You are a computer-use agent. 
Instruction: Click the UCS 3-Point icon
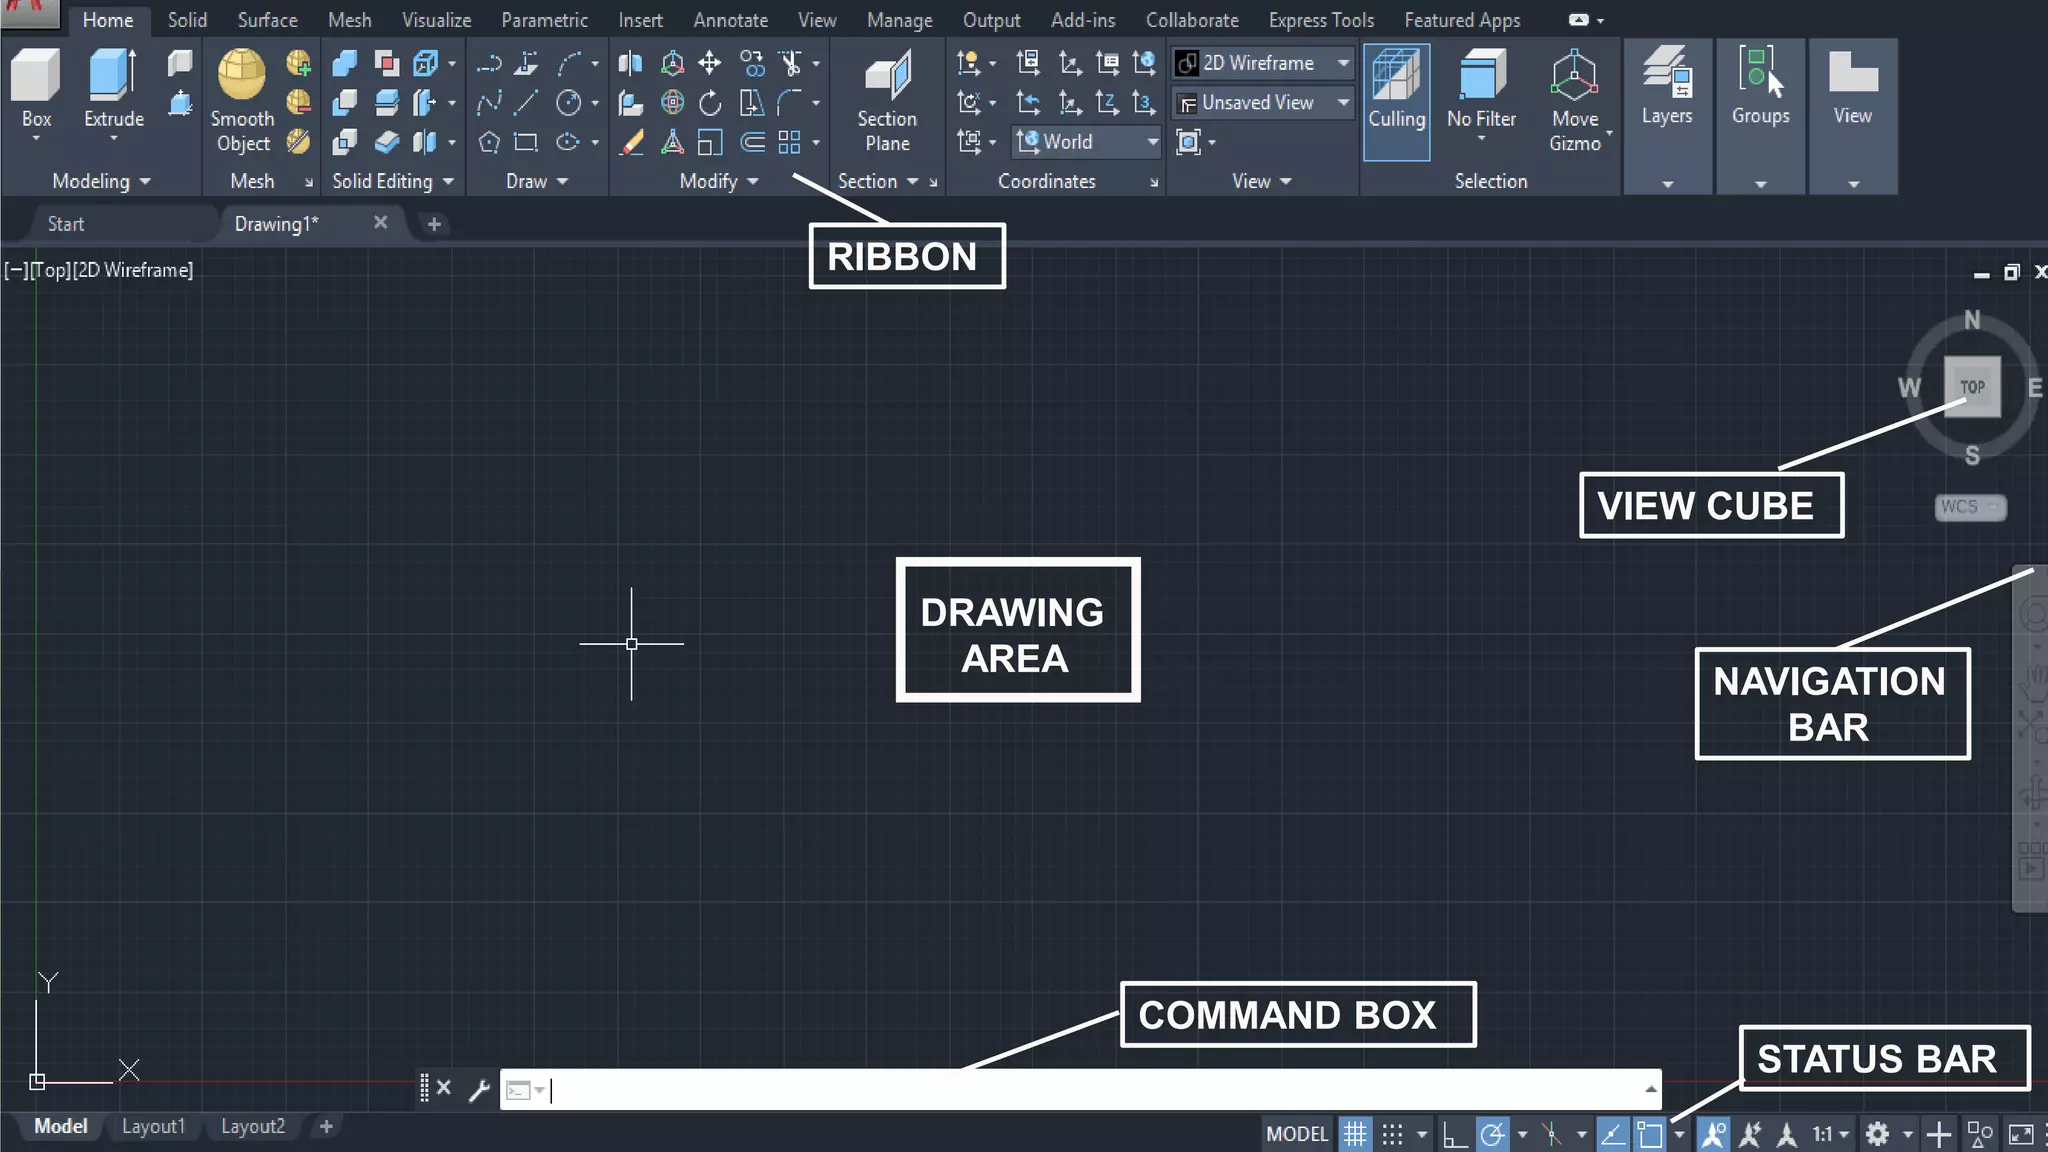point(1144,102)
